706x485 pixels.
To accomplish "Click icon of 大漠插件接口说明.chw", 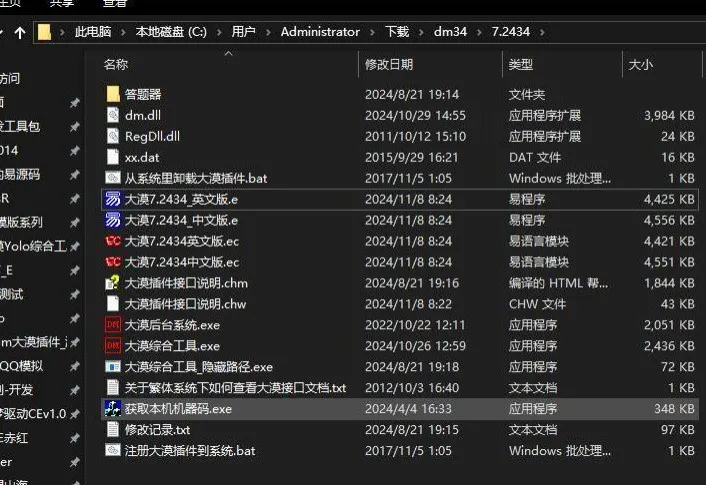I will tap(113, 304).
